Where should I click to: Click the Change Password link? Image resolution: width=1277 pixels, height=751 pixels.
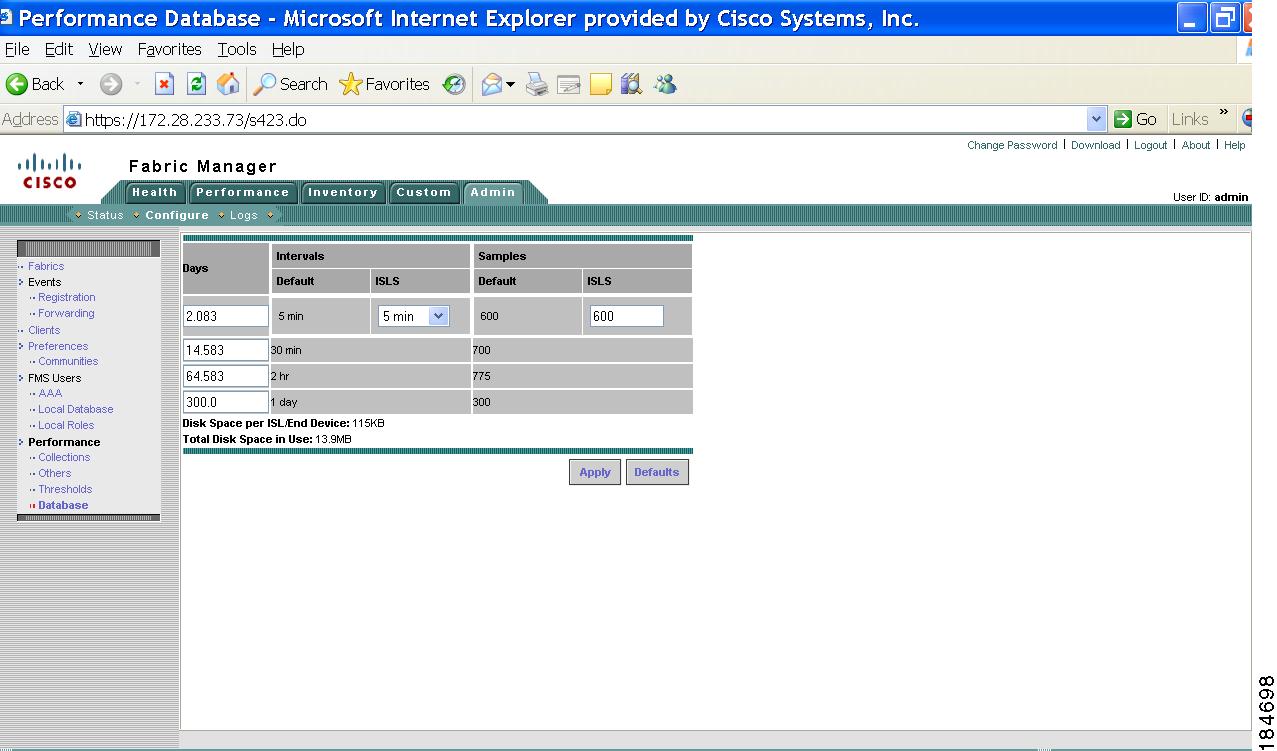point(1012,145)
